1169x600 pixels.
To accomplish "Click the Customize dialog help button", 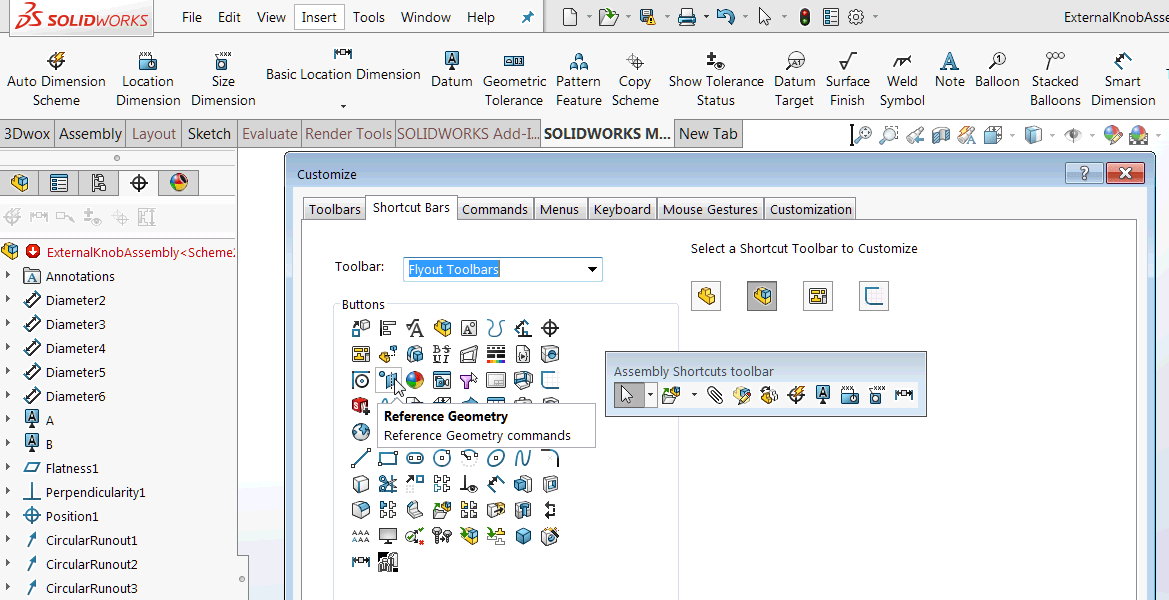I will 1083,173.
